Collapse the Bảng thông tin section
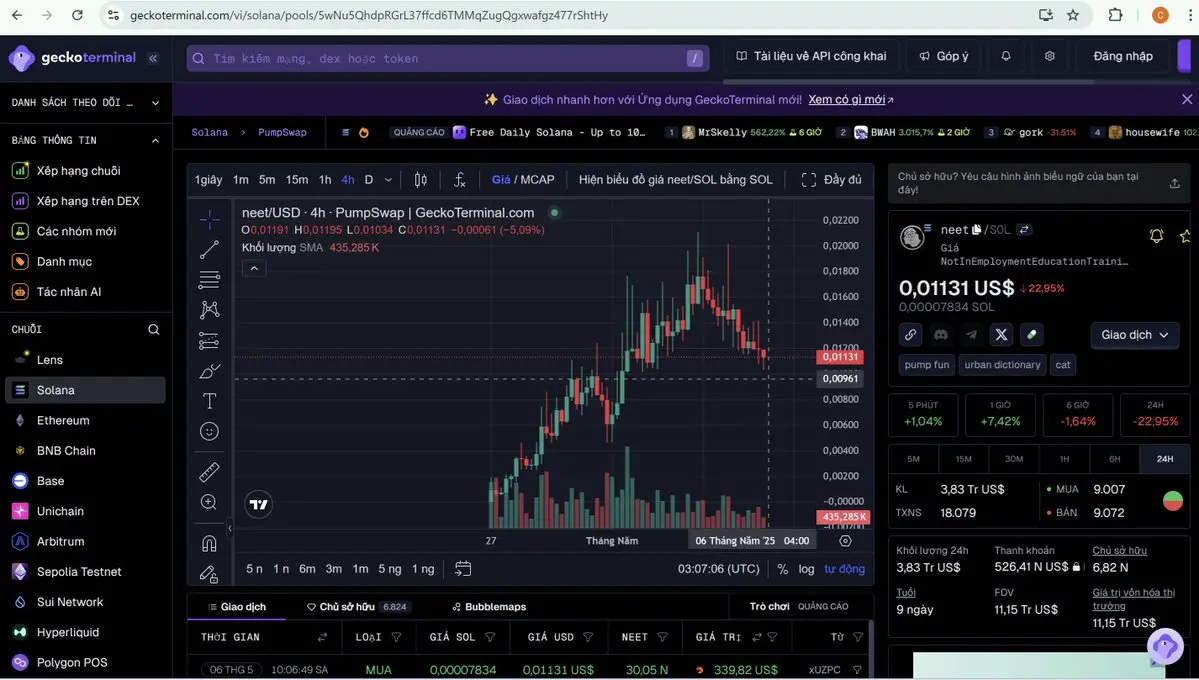 pos(155,141)
